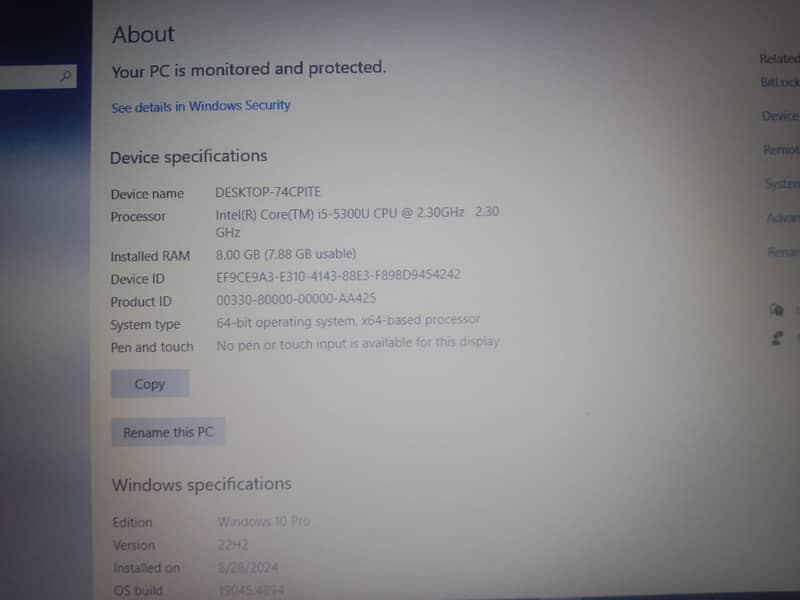This screenshot has width=800, height=600.
Task: Click the magnifier icon in settings search
Action: 66,76
